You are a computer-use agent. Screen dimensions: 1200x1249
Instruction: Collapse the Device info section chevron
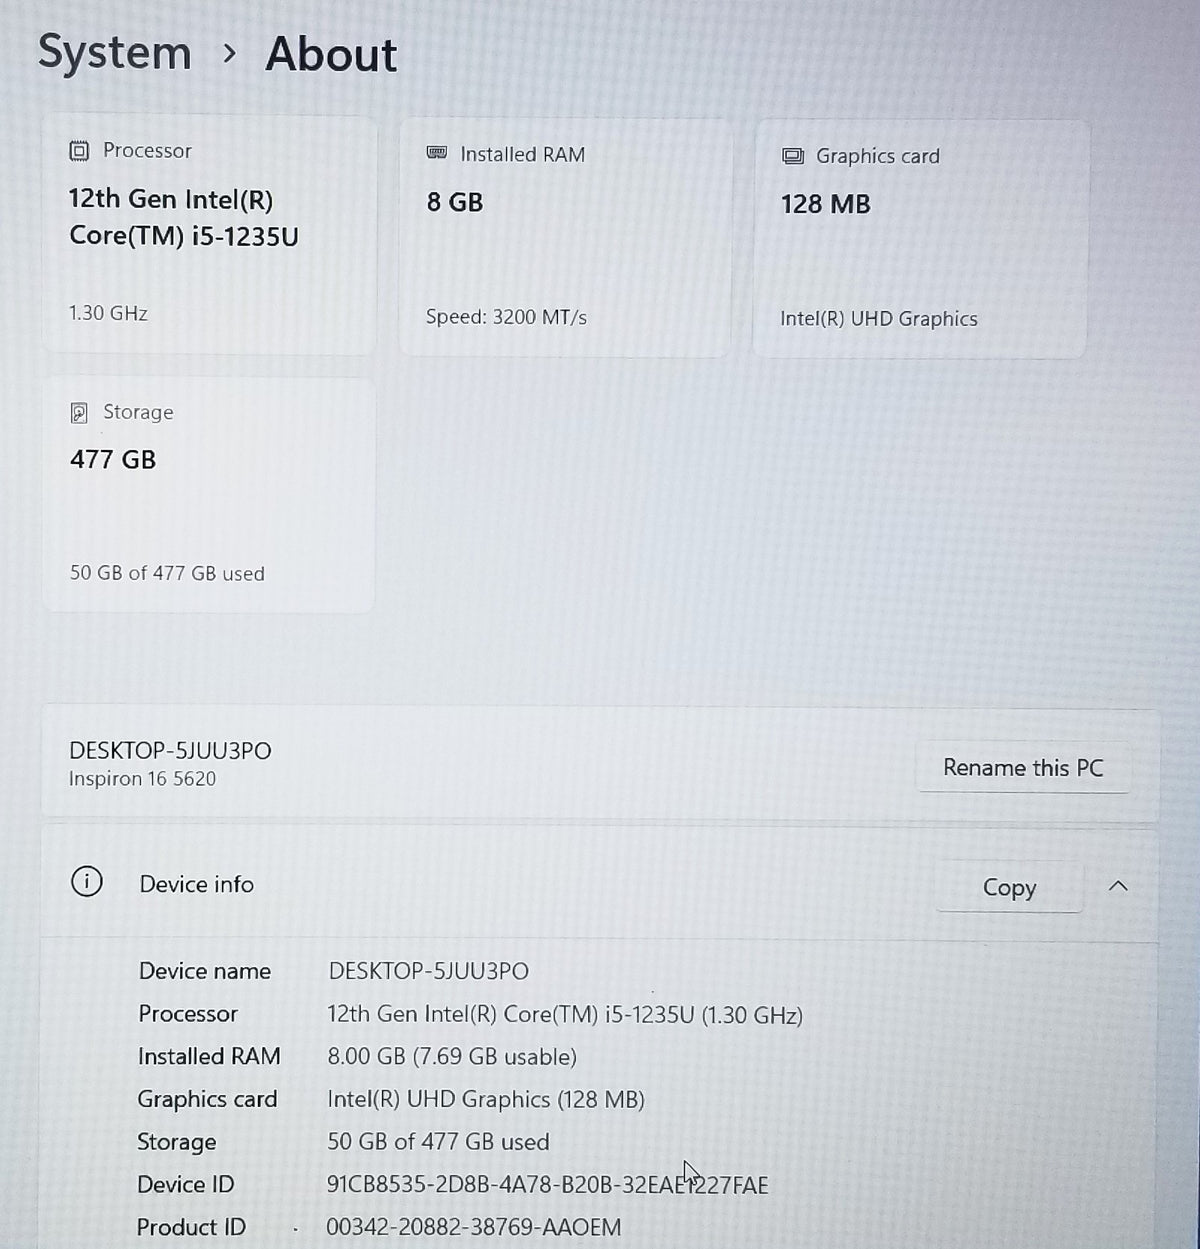pyautogui.click(x=1118, y=886)
